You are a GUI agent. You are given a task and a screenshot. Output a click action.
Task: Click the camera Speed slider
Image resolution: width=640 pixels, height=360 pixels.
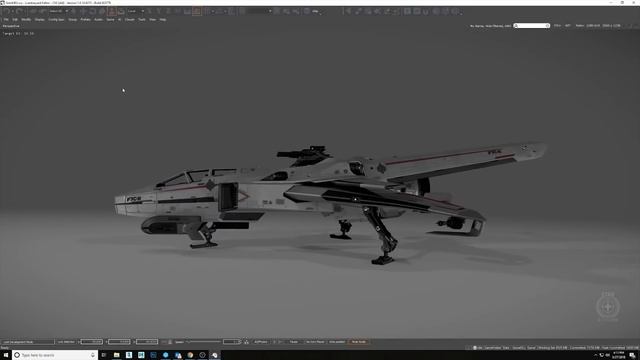(x=204, y=342)
